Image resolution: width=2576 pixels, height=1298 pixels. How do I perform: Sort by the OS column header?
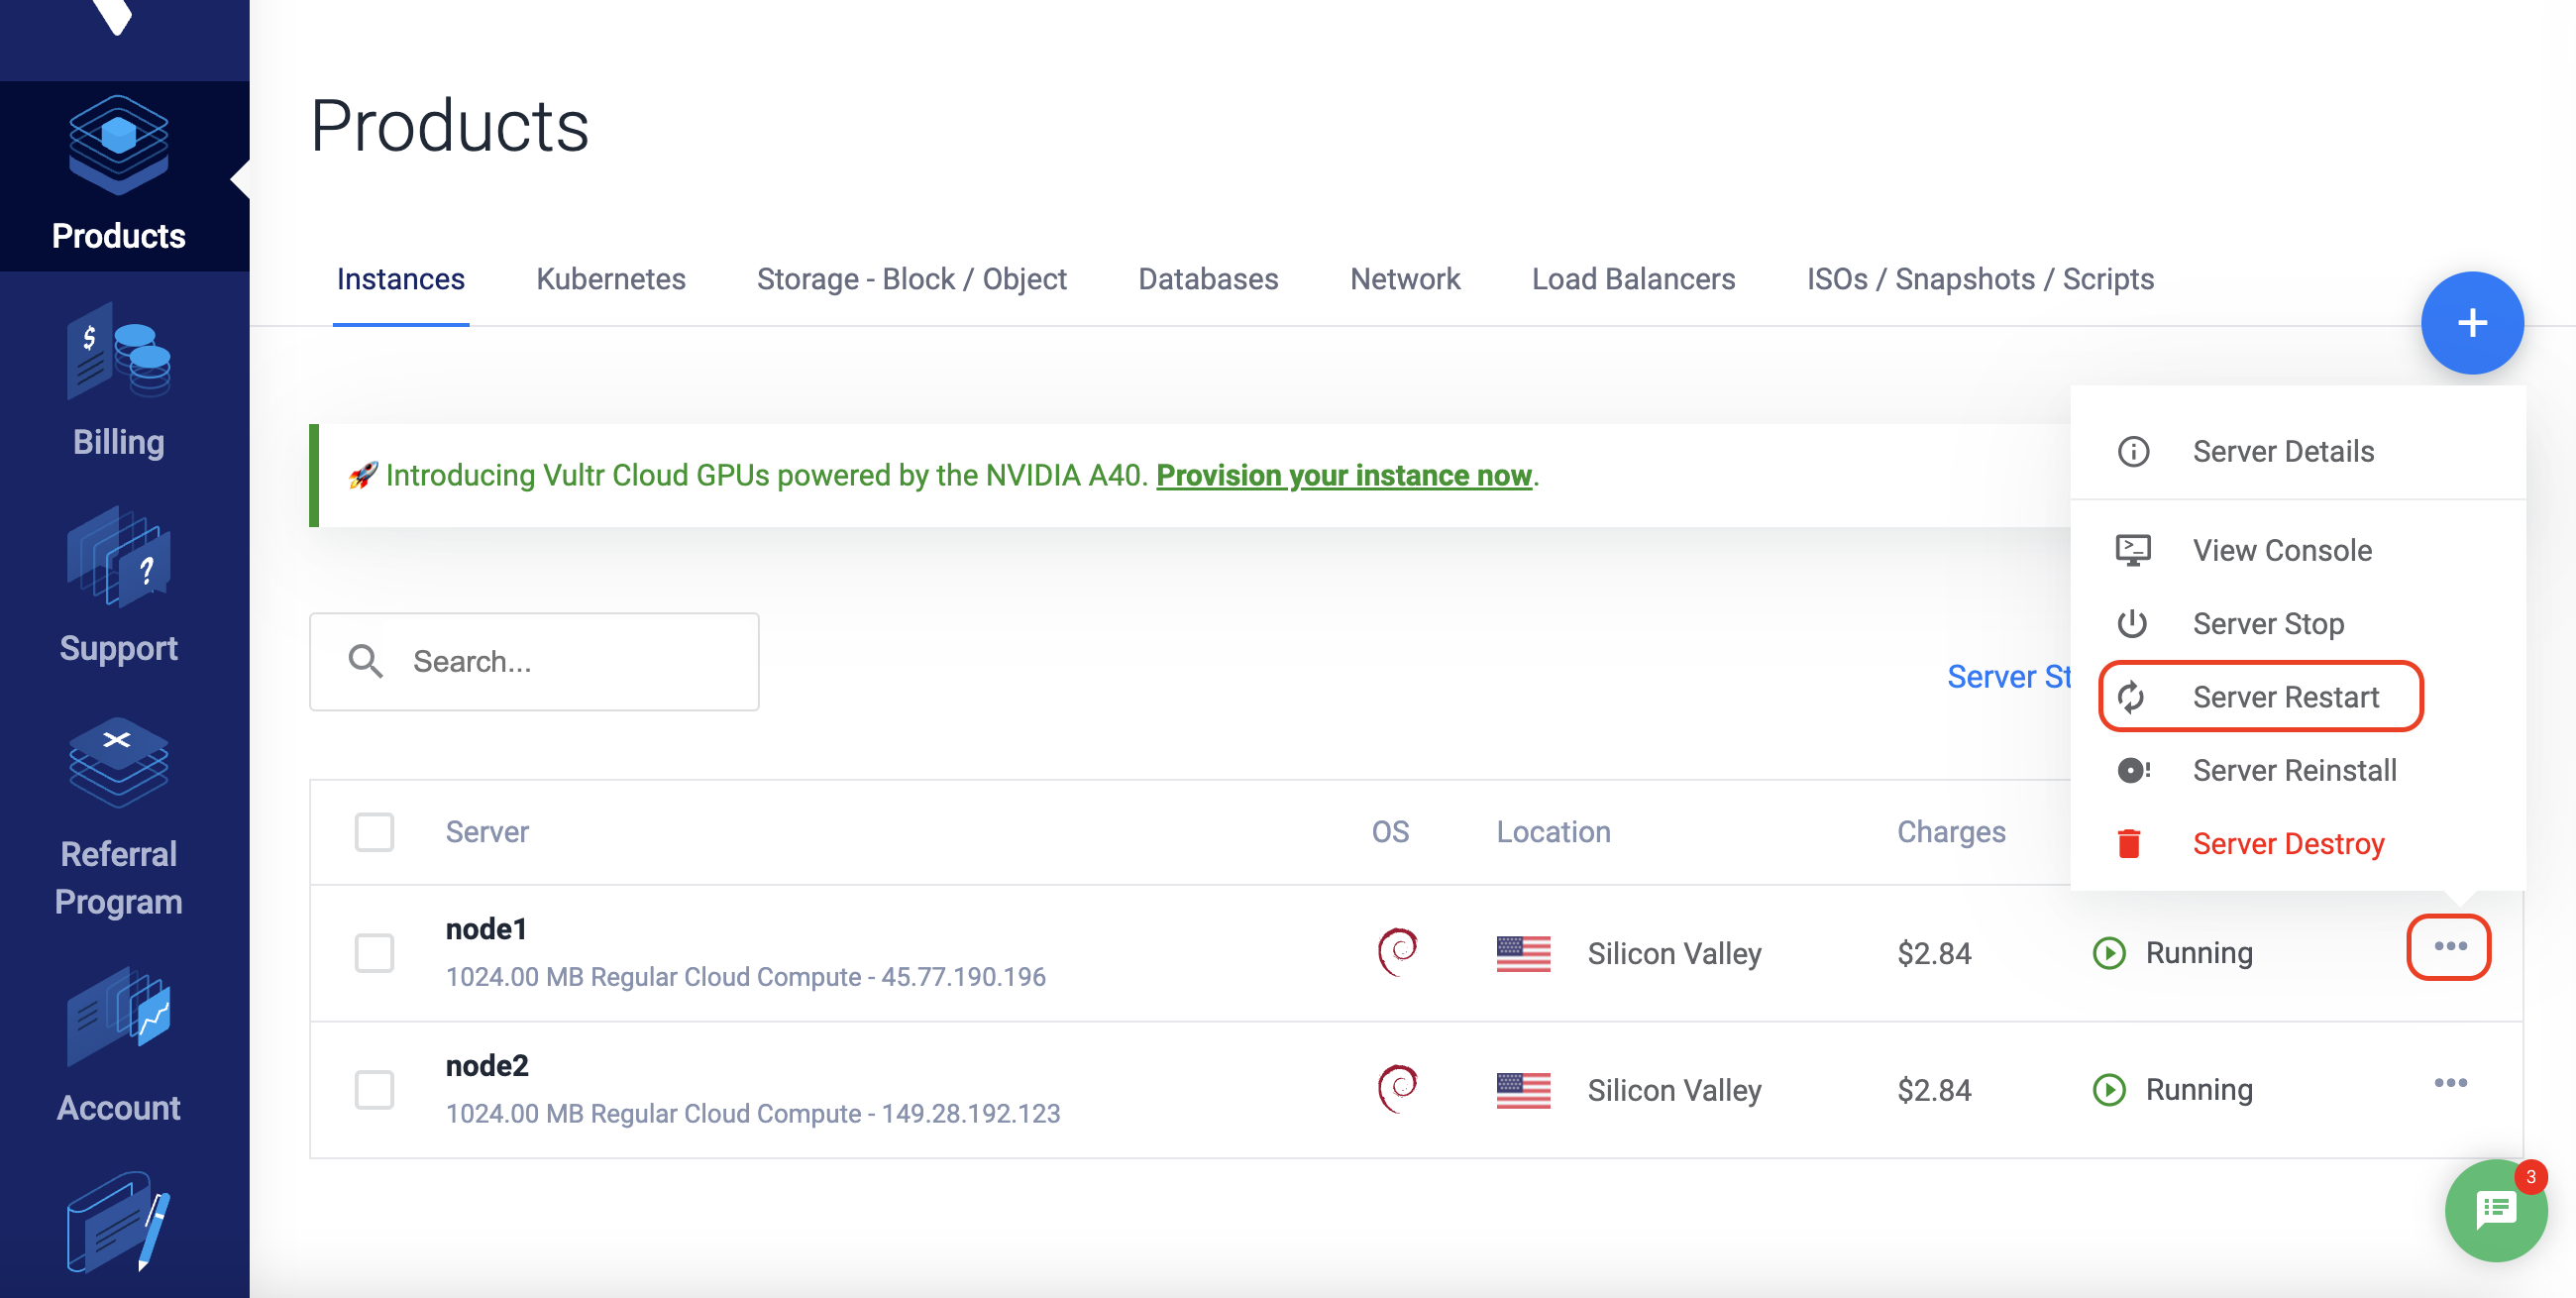click(x=1390, y=832)
